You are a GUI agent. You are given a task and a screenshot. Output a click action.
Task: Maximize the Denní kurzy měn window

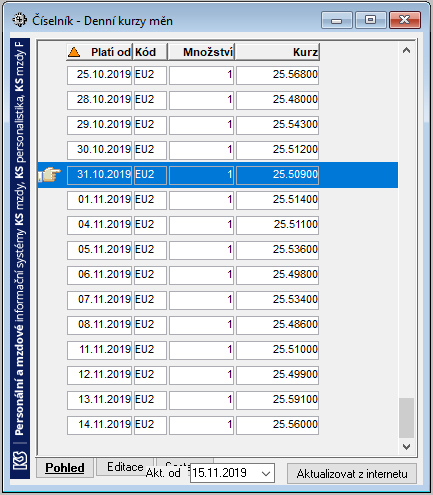(x=370, y=20)
